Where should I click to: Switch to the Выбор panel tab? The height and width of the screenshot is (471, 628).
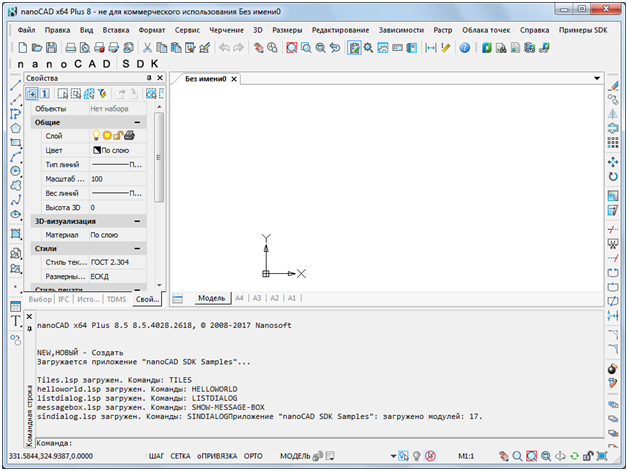[x=40, y=299]
